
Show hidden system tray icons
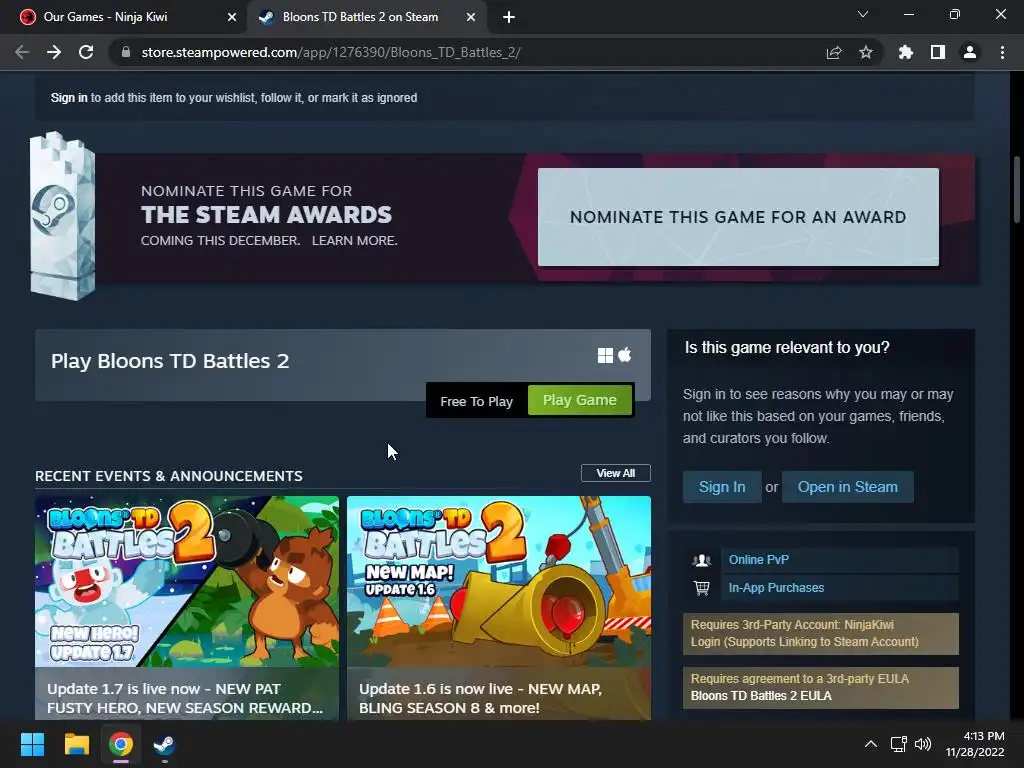click(x=871, y=744)
